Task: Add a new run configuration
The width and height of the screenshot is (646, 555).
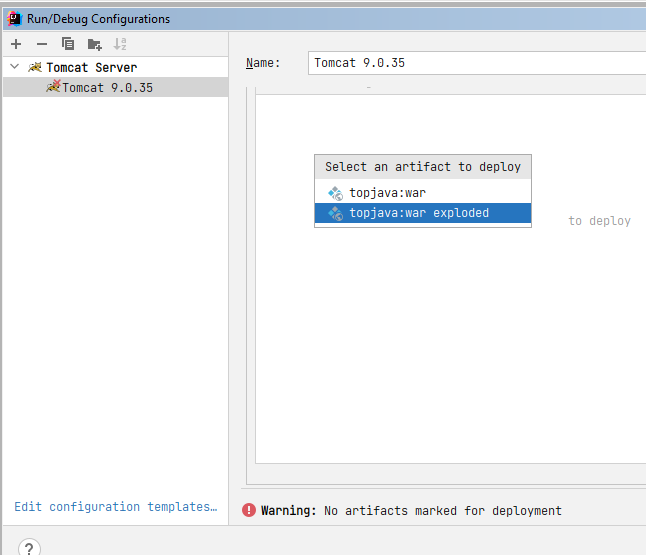Action: coord(16,44)
